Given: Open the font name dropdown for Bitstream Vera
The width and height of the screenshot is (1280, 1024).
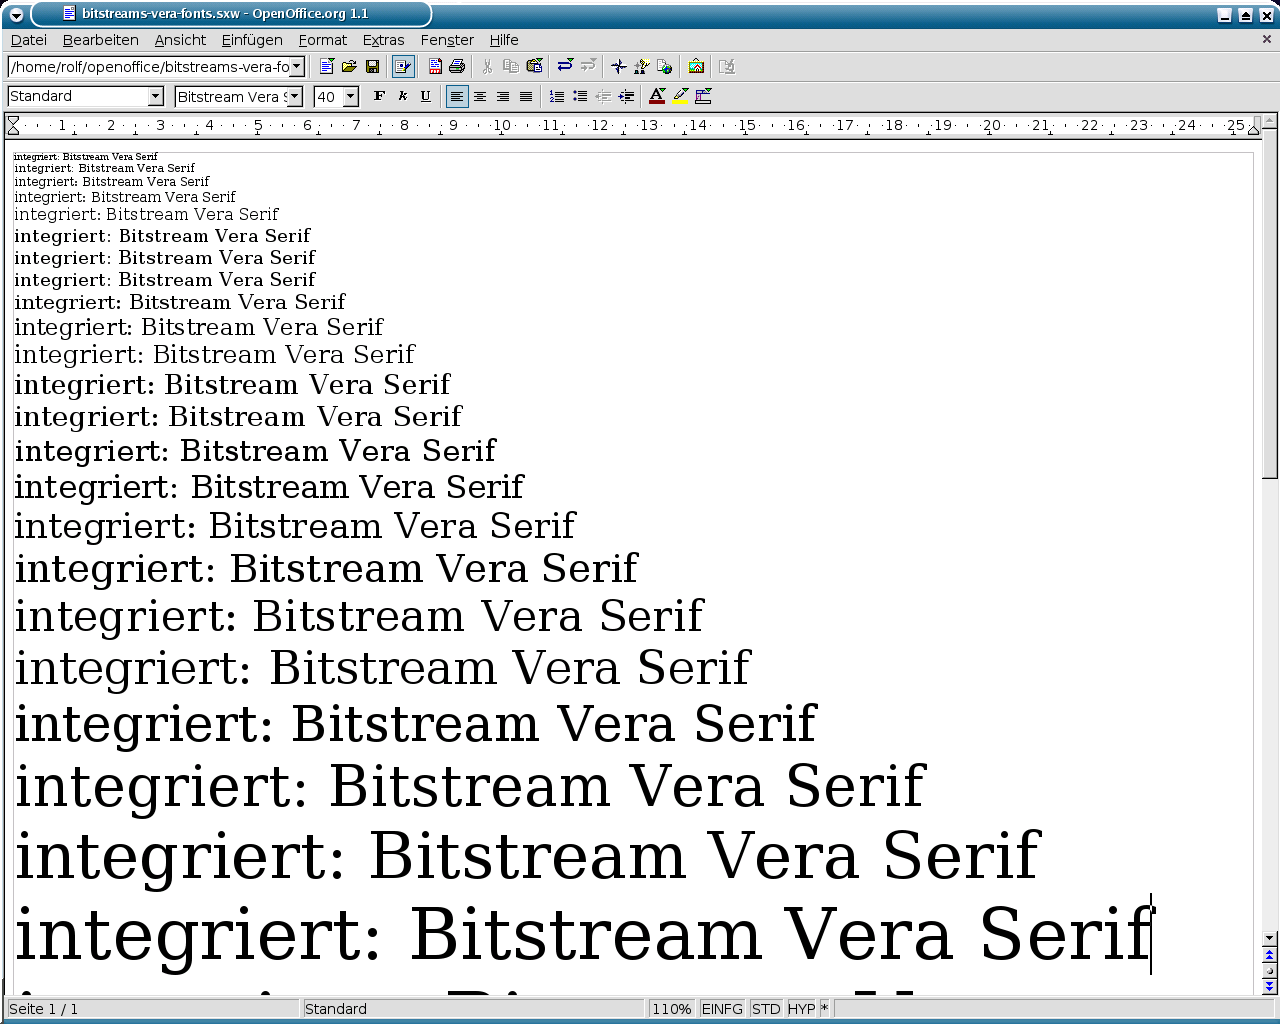Looking at the screenshot, I should coord(294,97).
